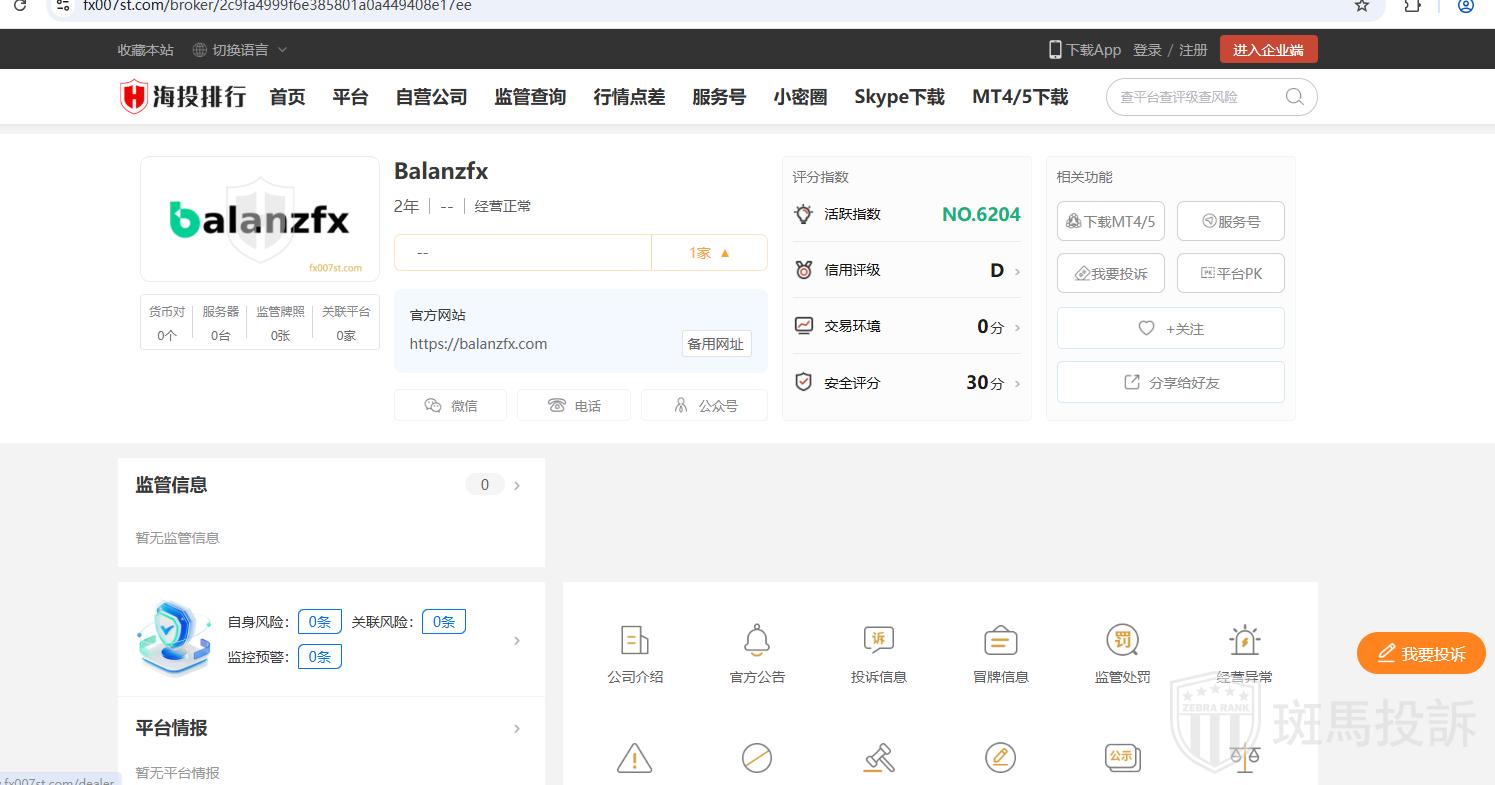Screen dimensions: 1495x785
Task: Open the 行情点差 menu item
Action: (x=629, y=97)
